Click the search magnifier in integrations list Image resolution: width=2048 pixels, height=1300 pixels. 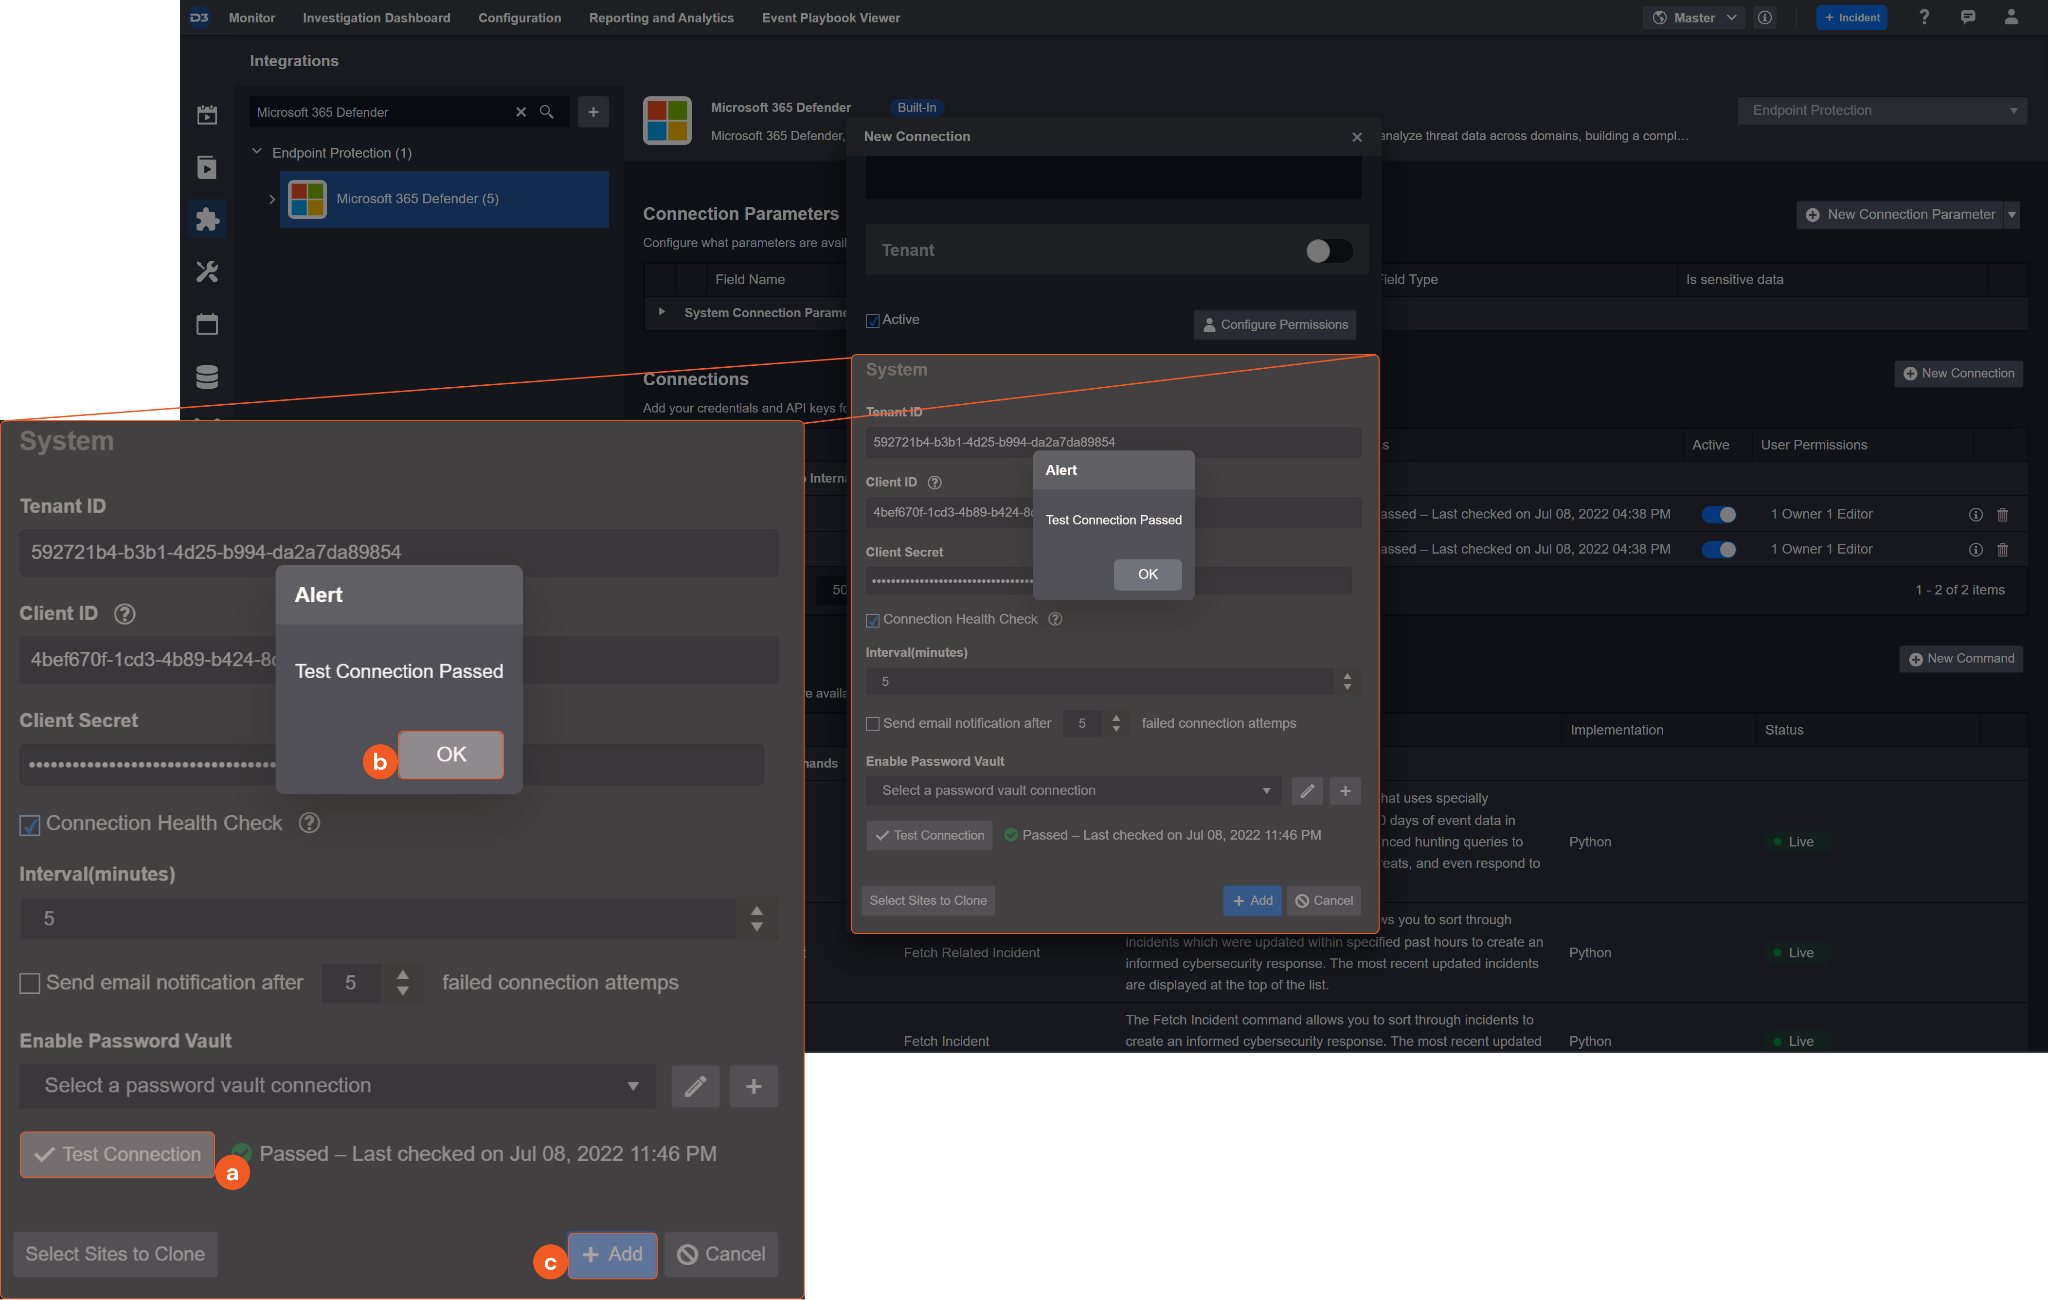[547, 112]
